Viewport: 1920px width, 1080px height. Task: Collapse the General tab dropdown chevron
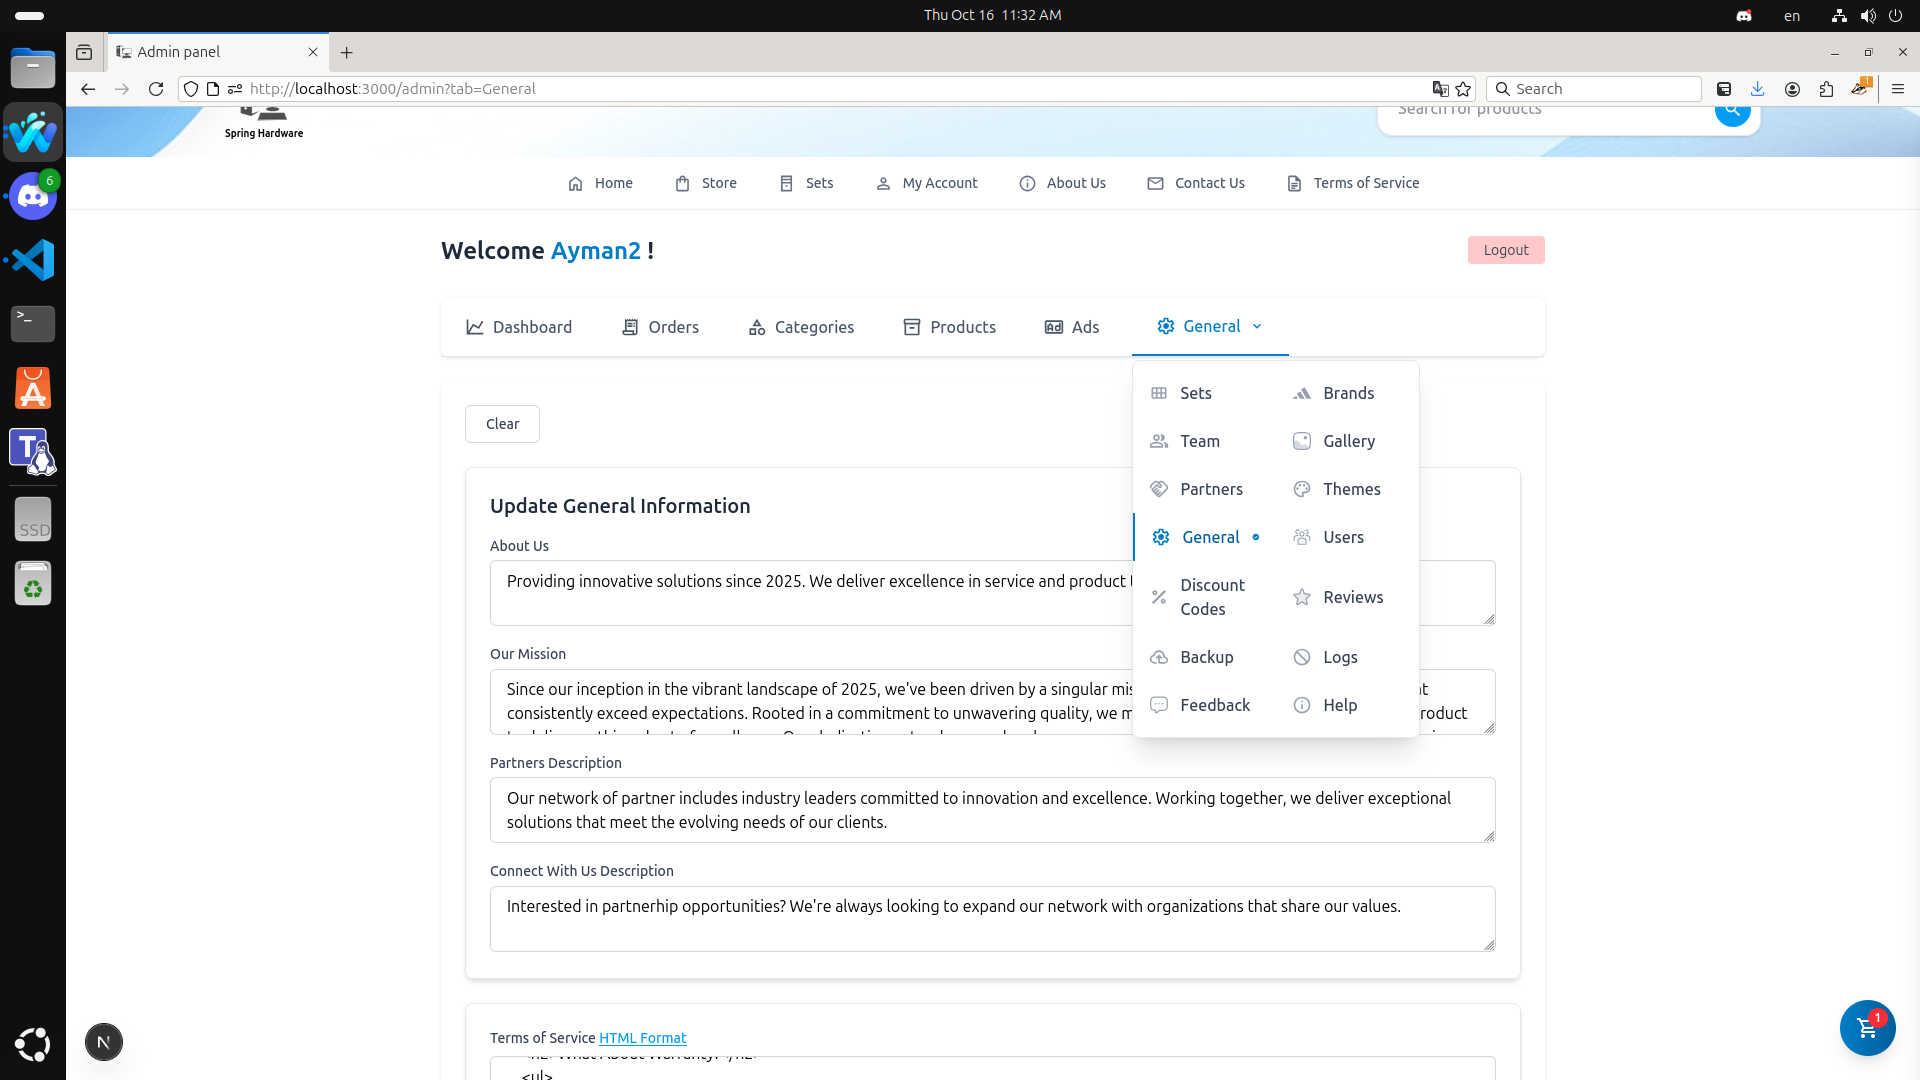tap(1257, 327)
